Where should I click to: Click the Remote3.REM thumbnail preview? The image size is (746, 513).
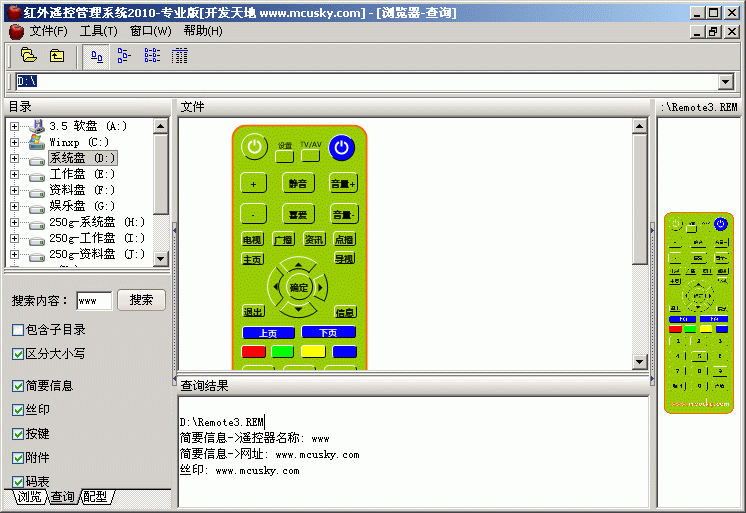coord(699,311)
